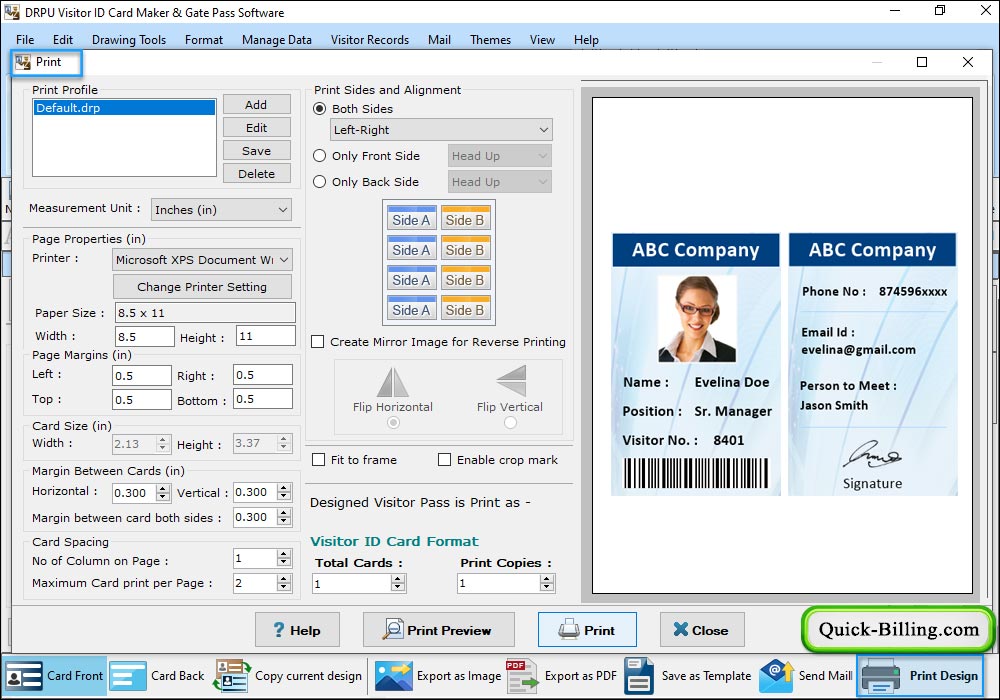Click the Print button with printer icon
This screenshot has width=1000, height=700.
[x=587, y=630]
